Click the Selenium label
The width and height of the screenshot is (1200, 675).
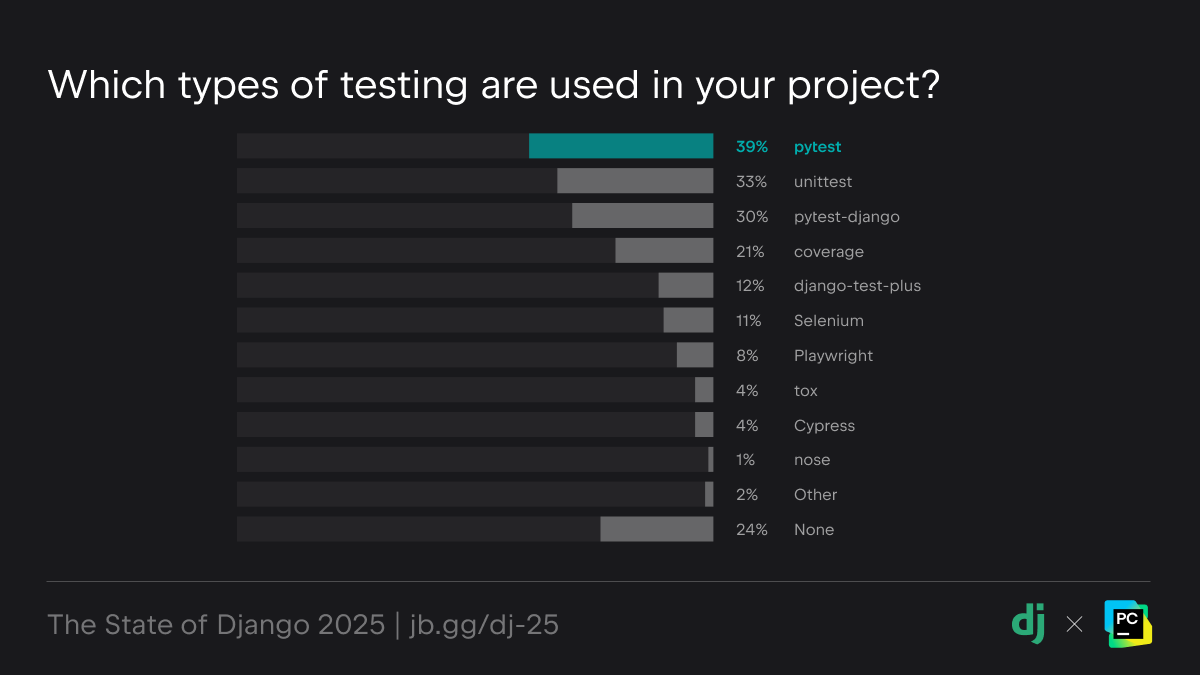(828, 321)
